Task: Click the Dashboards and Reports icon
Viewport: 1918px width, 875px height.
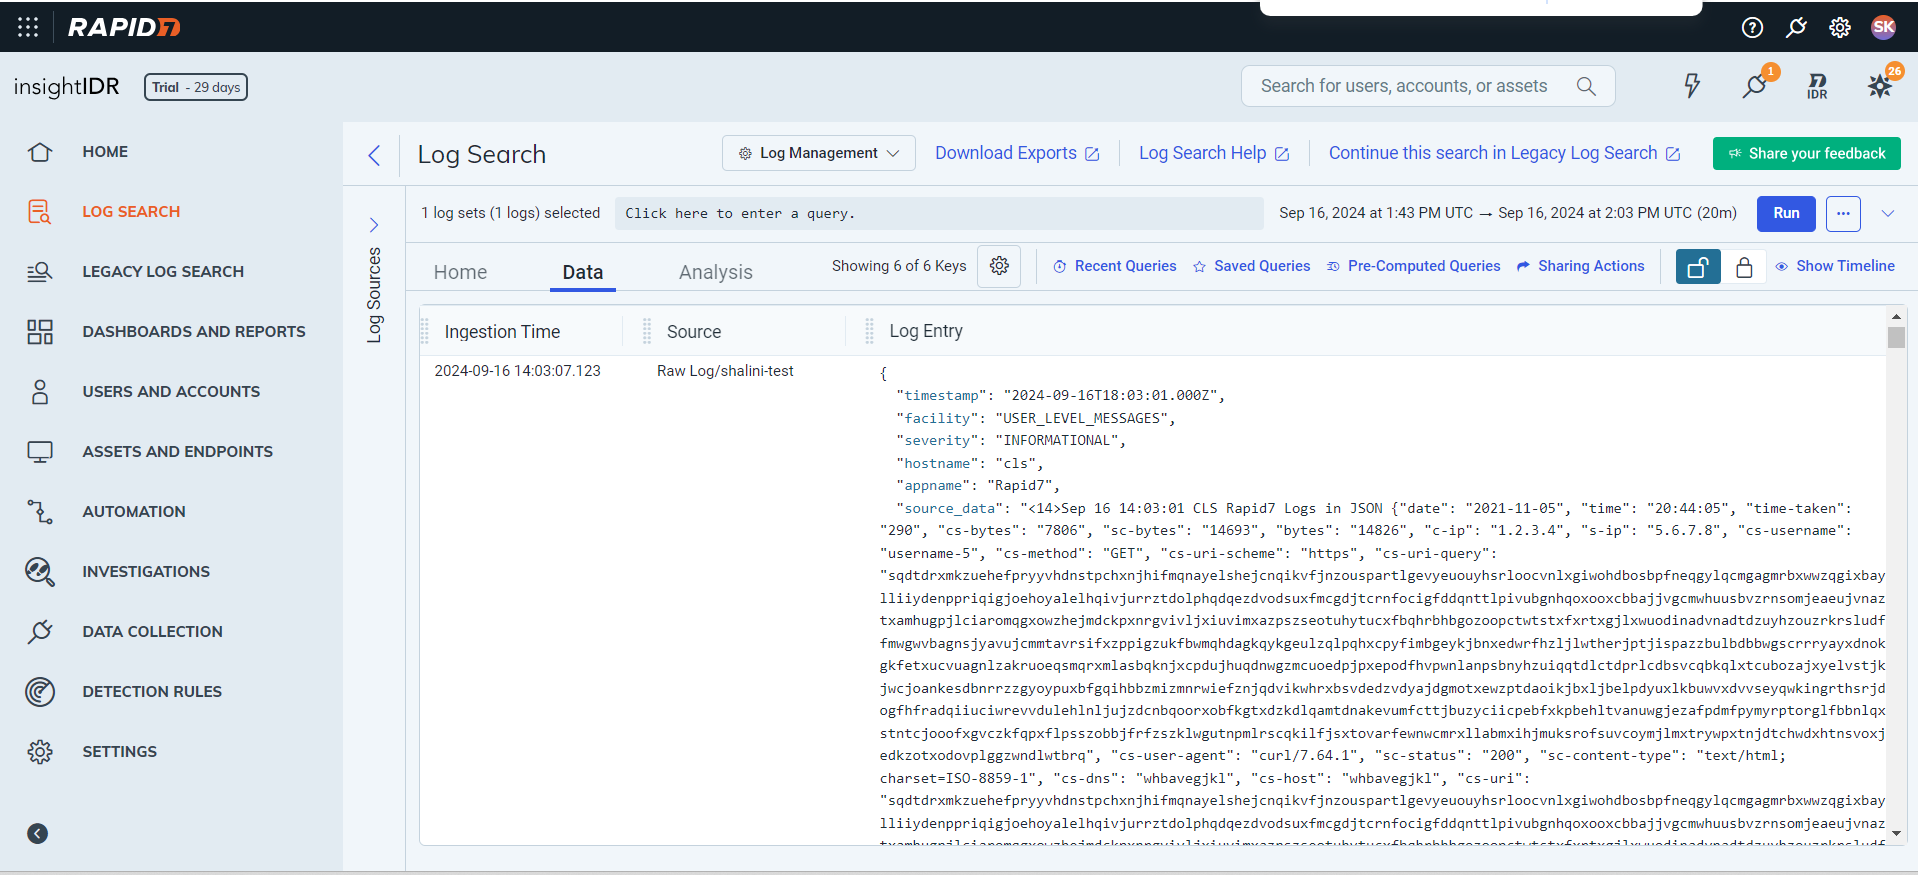Action: pyautogui.click(x=40, y=332)
